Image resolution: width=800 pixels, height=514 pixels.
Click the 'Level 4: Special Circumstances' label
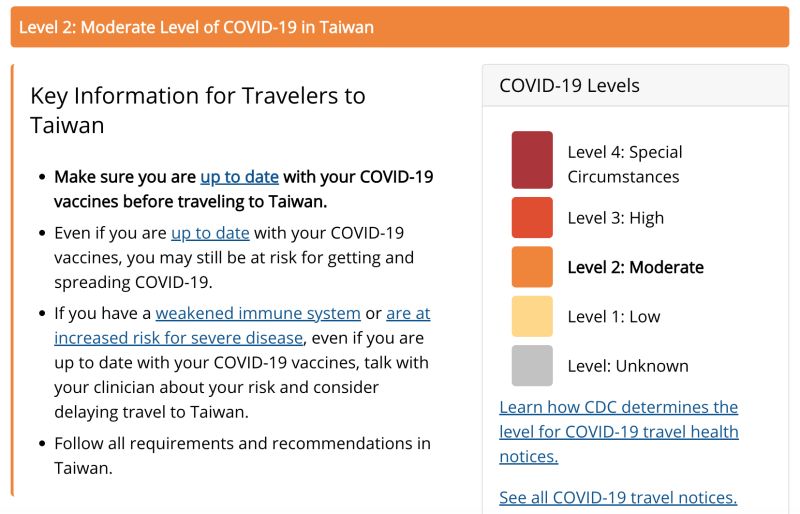point(625,164)
